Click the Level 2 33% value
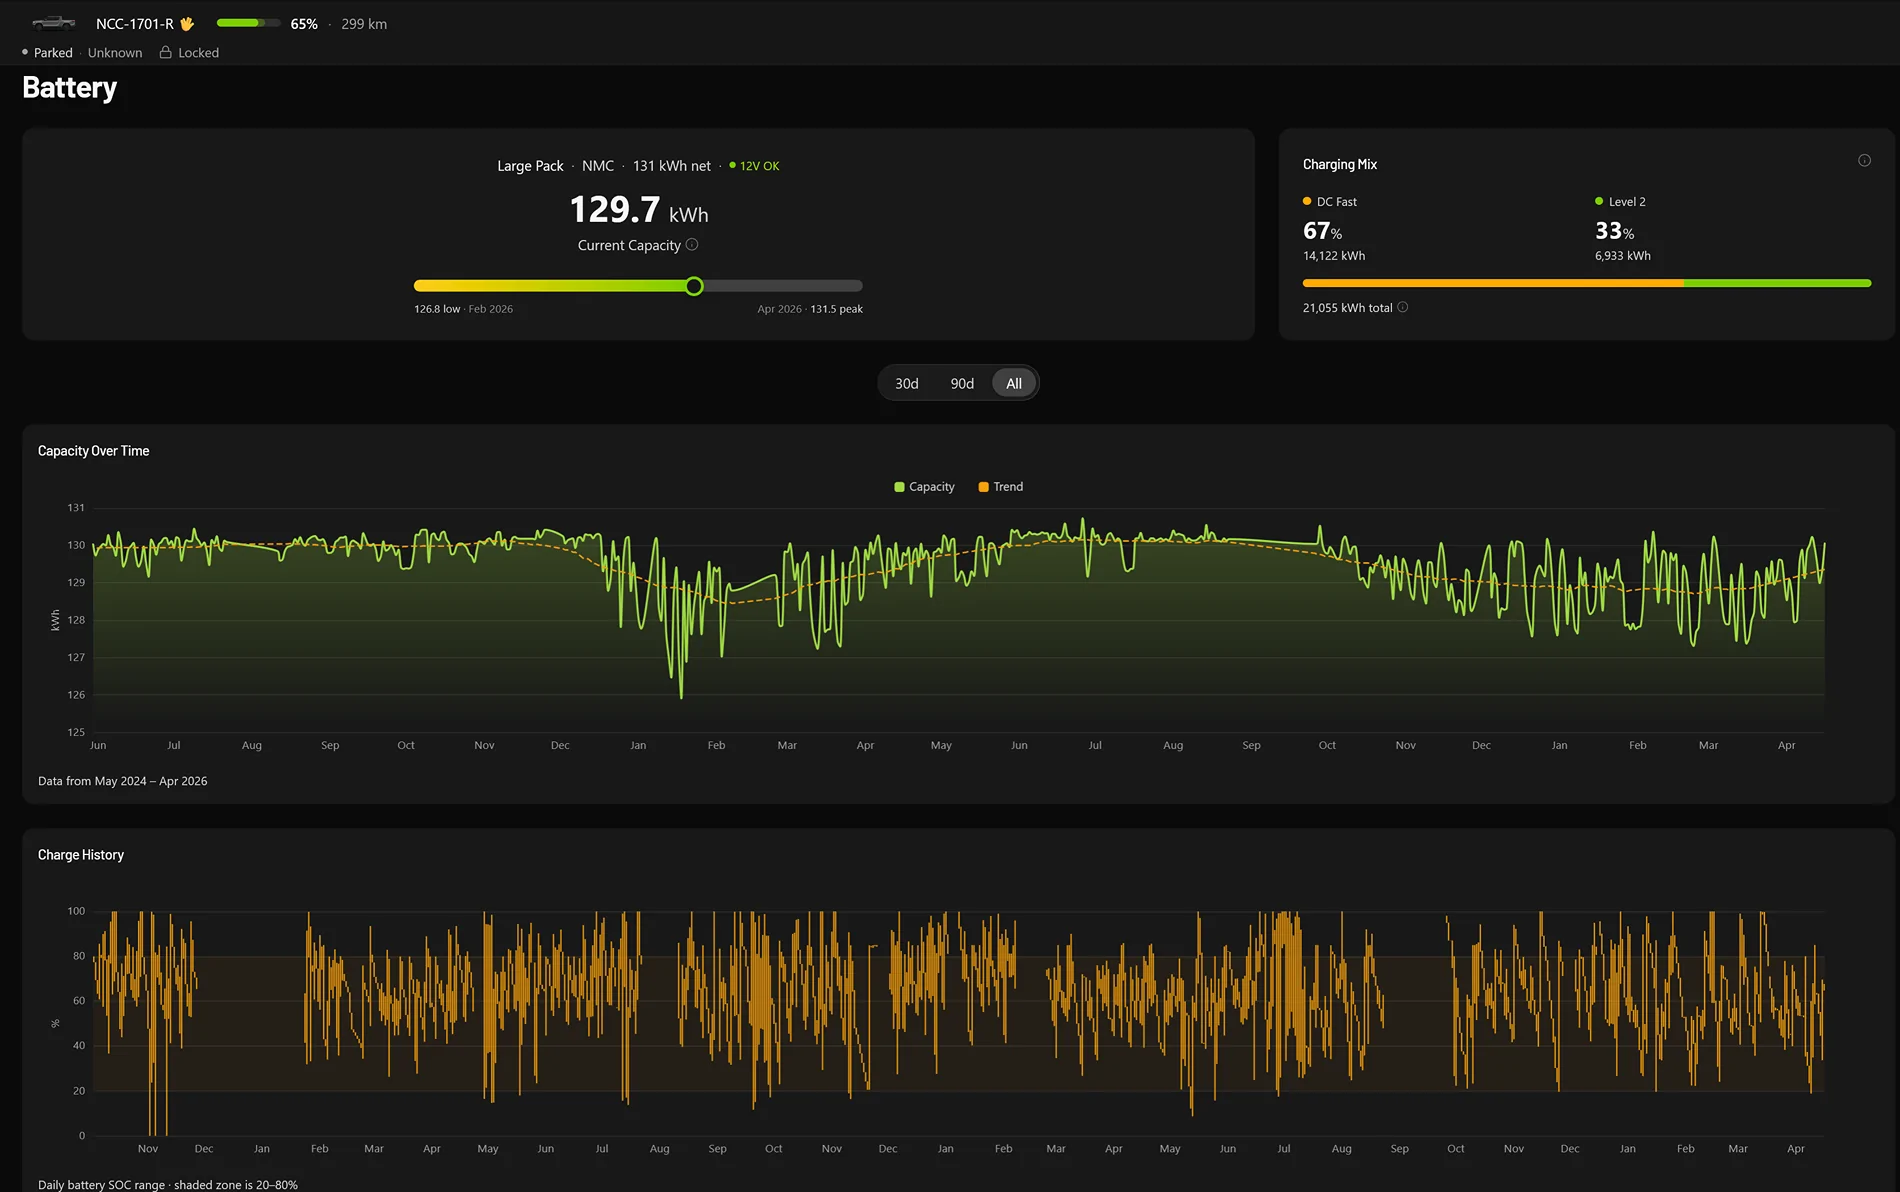The height and width of the screenshot is (1192, 1900). pyautogui.click(x=1614, y=231)
